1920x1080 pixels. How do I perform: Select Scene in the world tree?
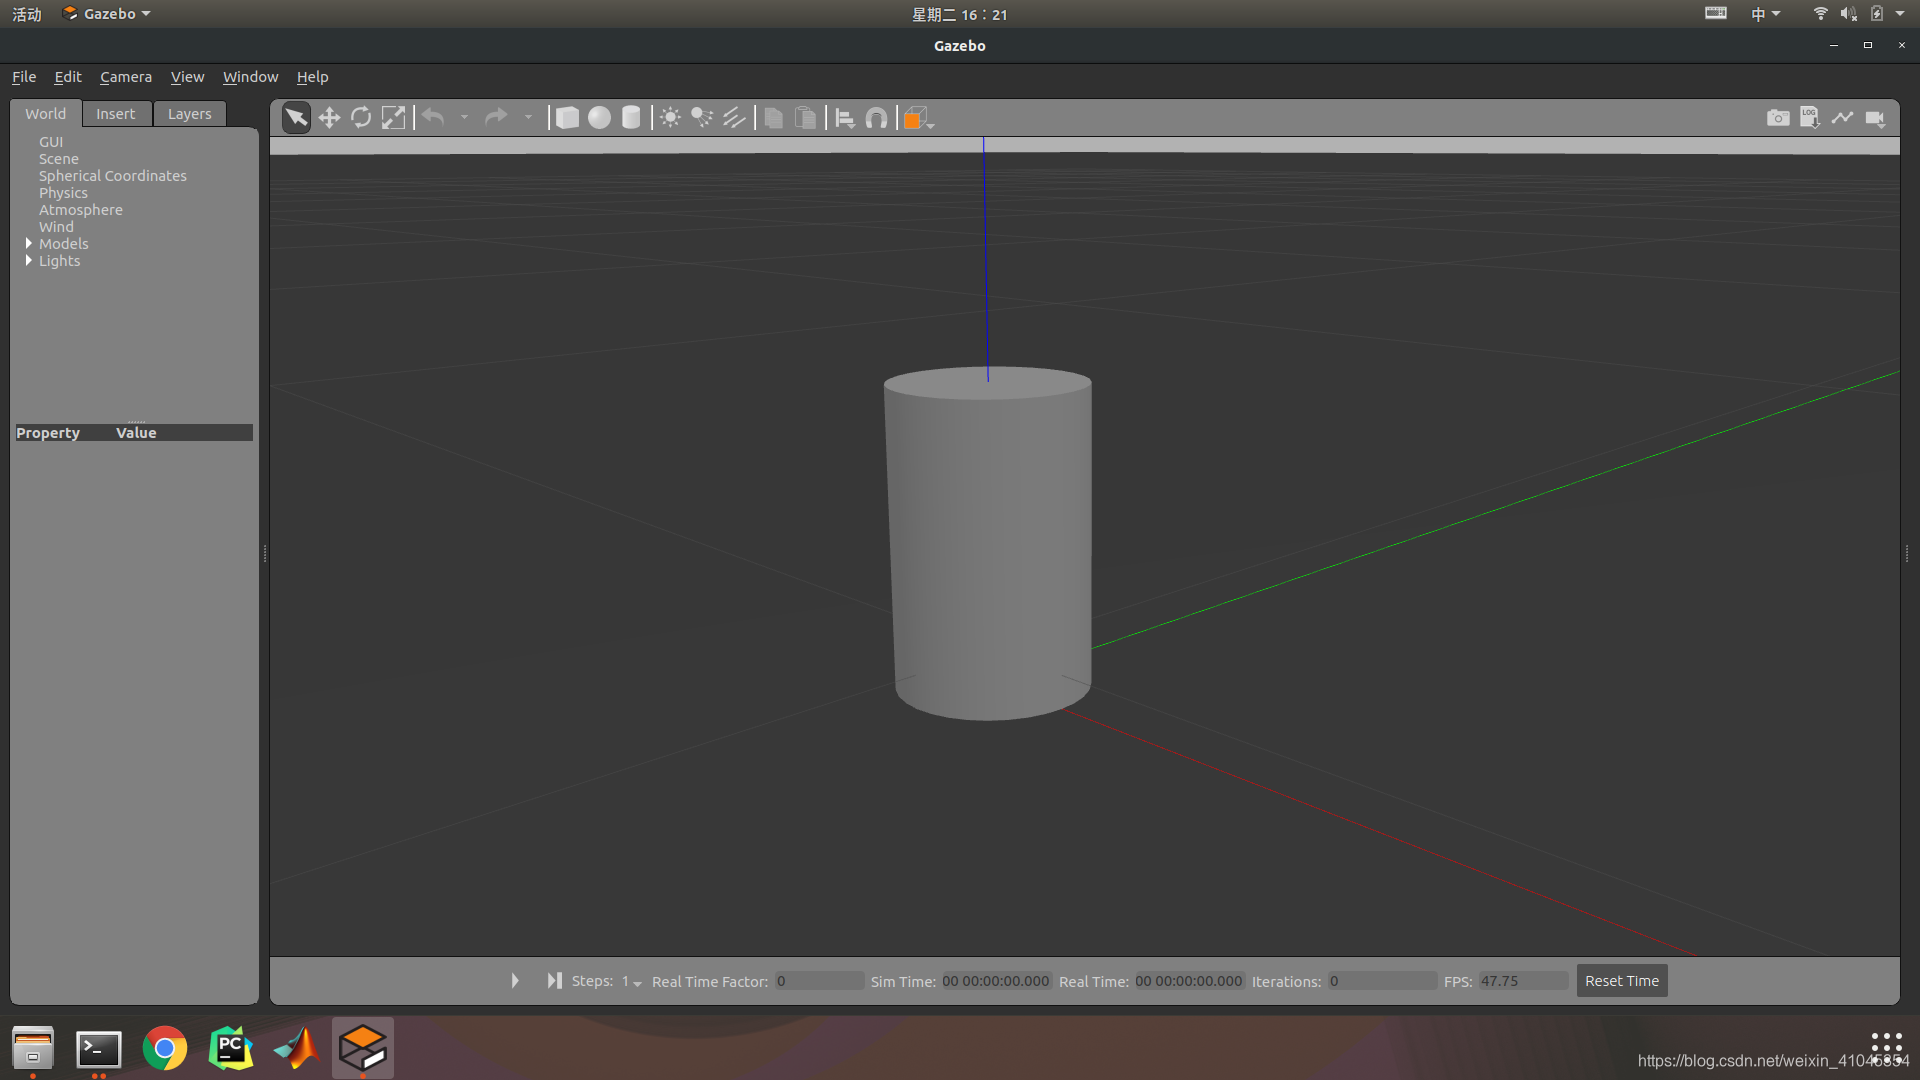pyautogui.click(x=59, y=159)
